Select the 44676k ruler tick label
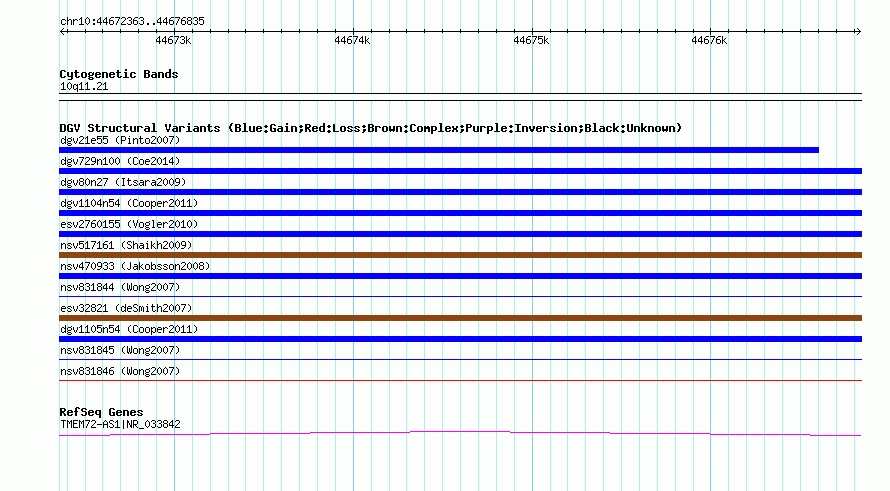 709,40
